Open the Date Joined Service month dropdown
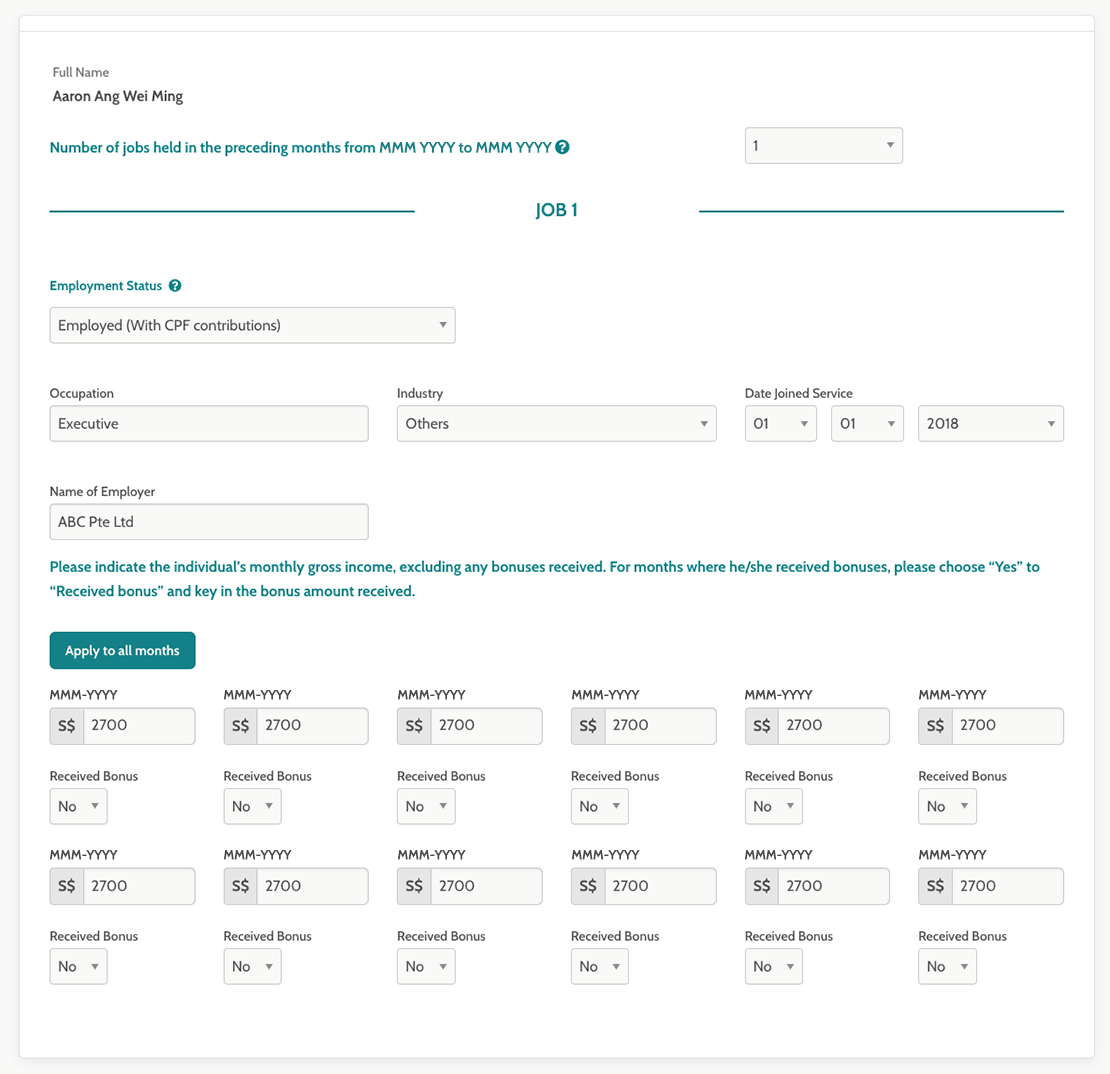Screen dimensions: 1110x1074 pyautogui.click(x=867, y=423)
